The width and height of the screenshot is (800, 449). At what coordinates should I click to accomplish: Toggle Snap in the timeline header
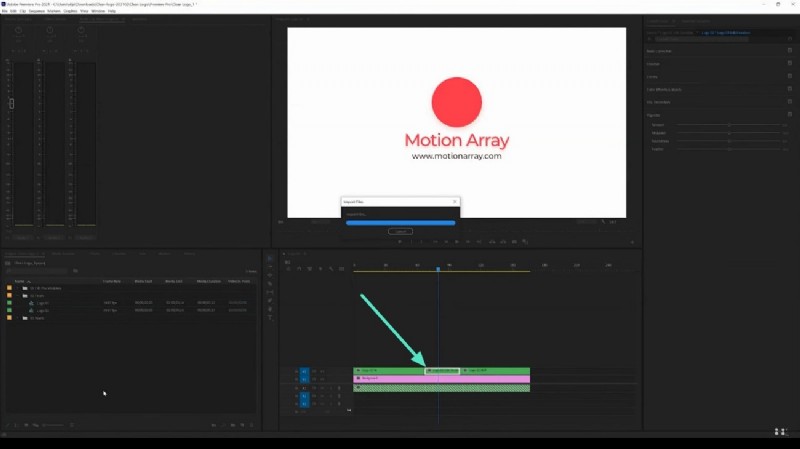click(299, 269)
